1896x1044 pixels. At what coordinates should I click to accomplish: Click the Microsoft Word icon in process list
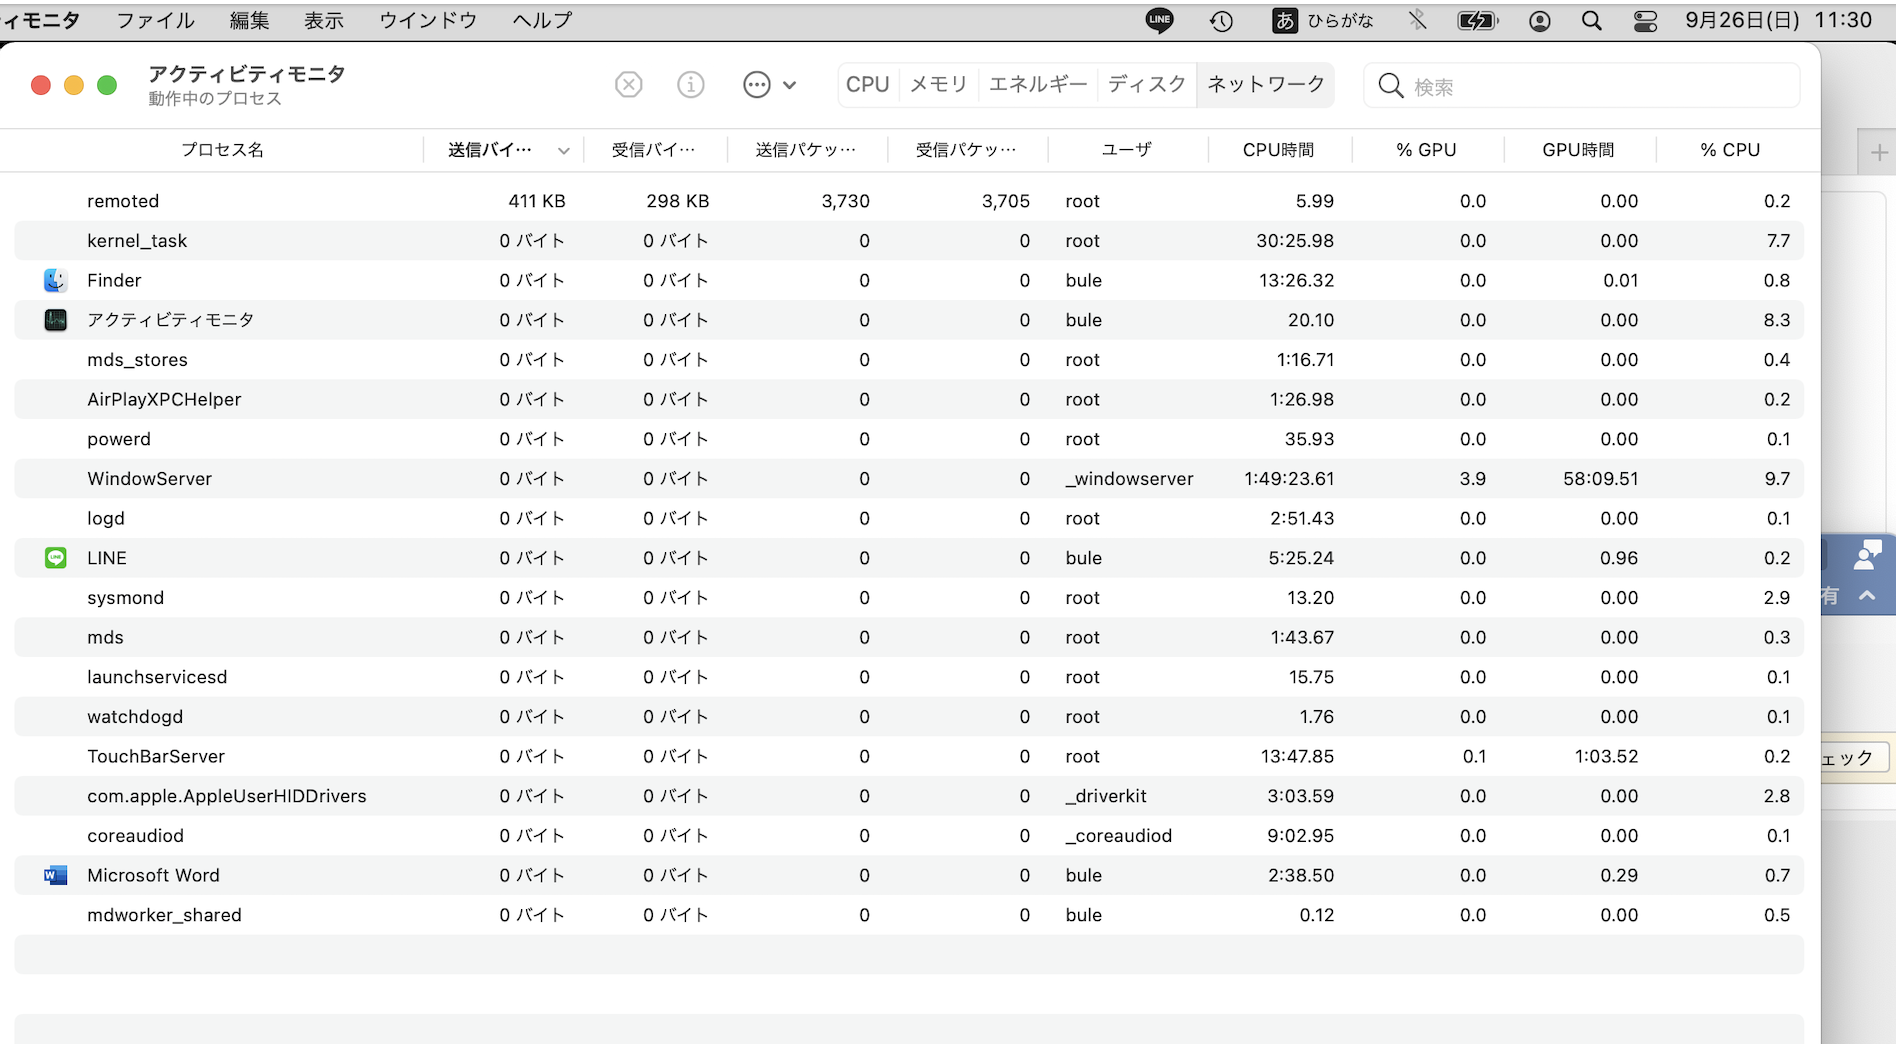[x=56, y=876]
